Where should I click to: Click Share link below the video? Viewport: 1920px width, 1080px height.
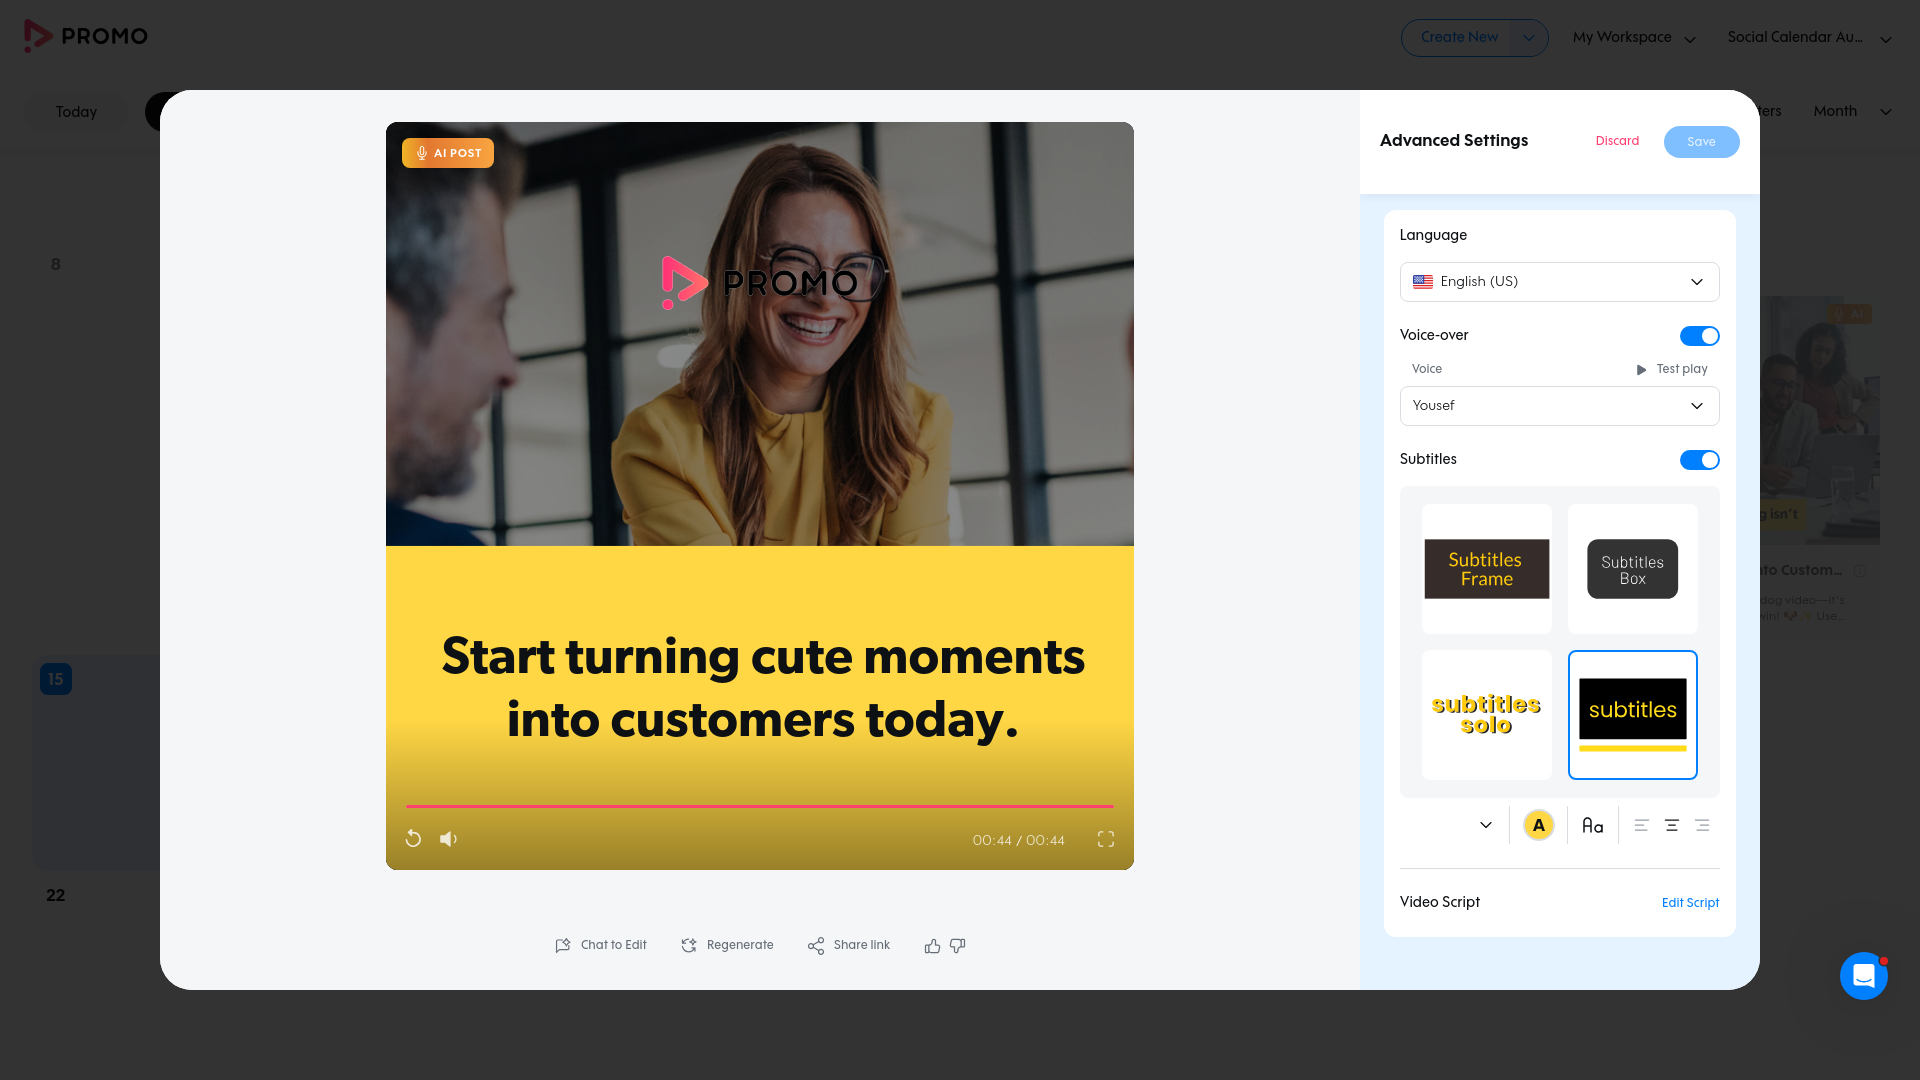coord(849,945)
